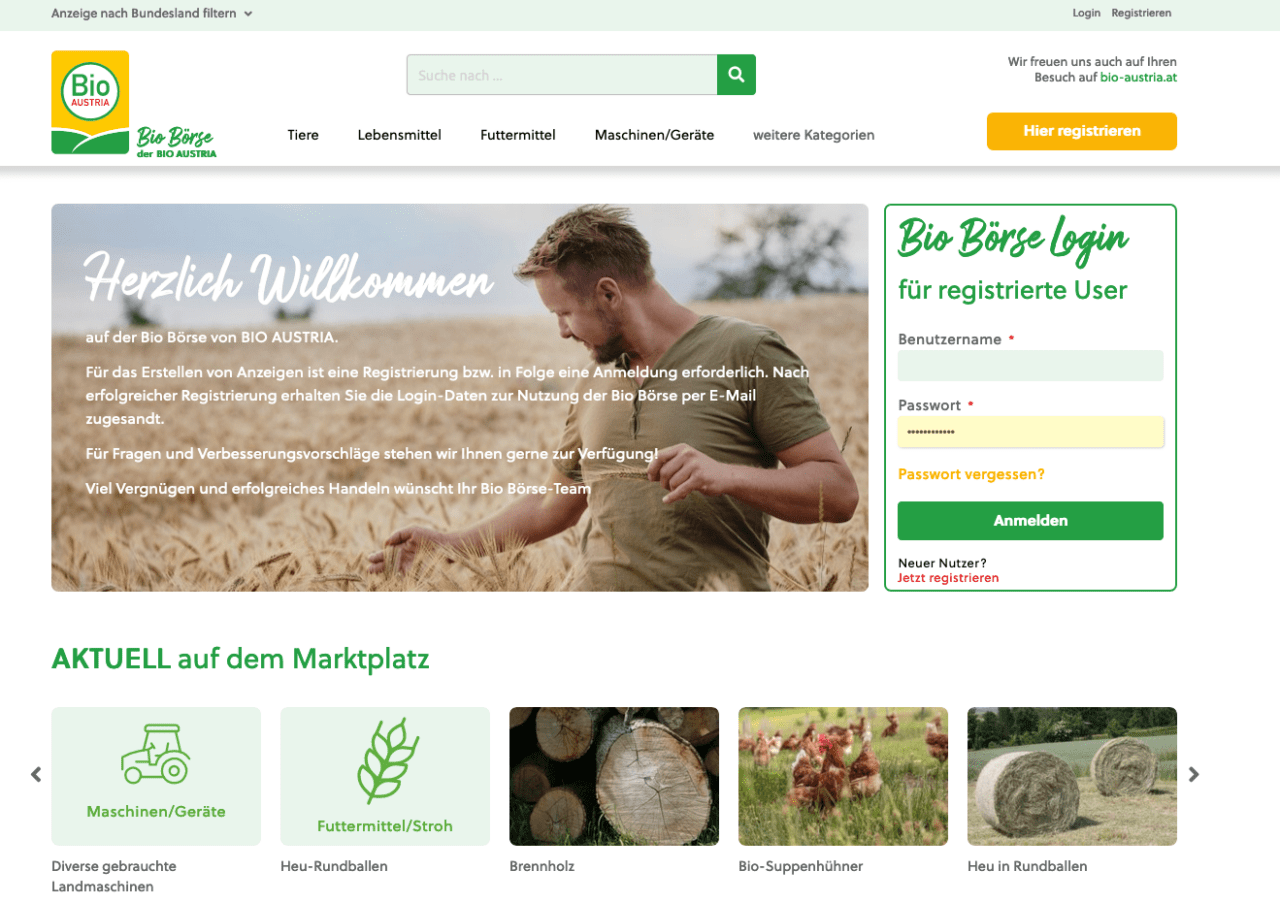
Task: Click the Bio Austria Bio Börse logo
Action: [x=134, y=104]
